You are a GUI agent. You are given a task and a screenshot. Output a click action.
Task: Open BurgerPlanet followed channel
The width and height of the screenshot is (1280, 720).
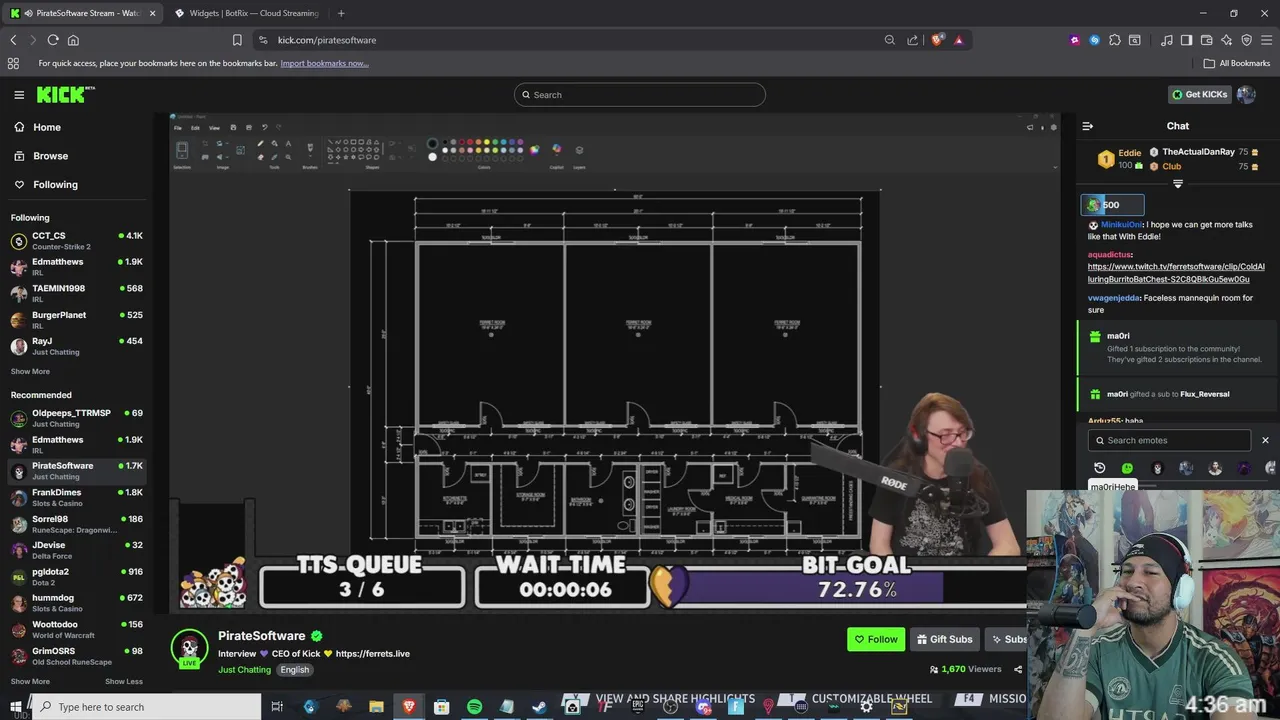[77, 320]
